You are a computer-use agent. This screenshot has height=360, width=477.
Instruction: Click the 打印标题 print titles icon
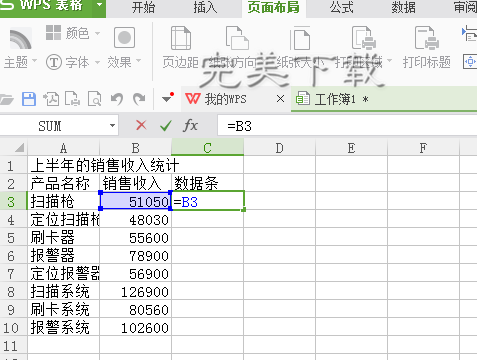click(x=427, y=38)
